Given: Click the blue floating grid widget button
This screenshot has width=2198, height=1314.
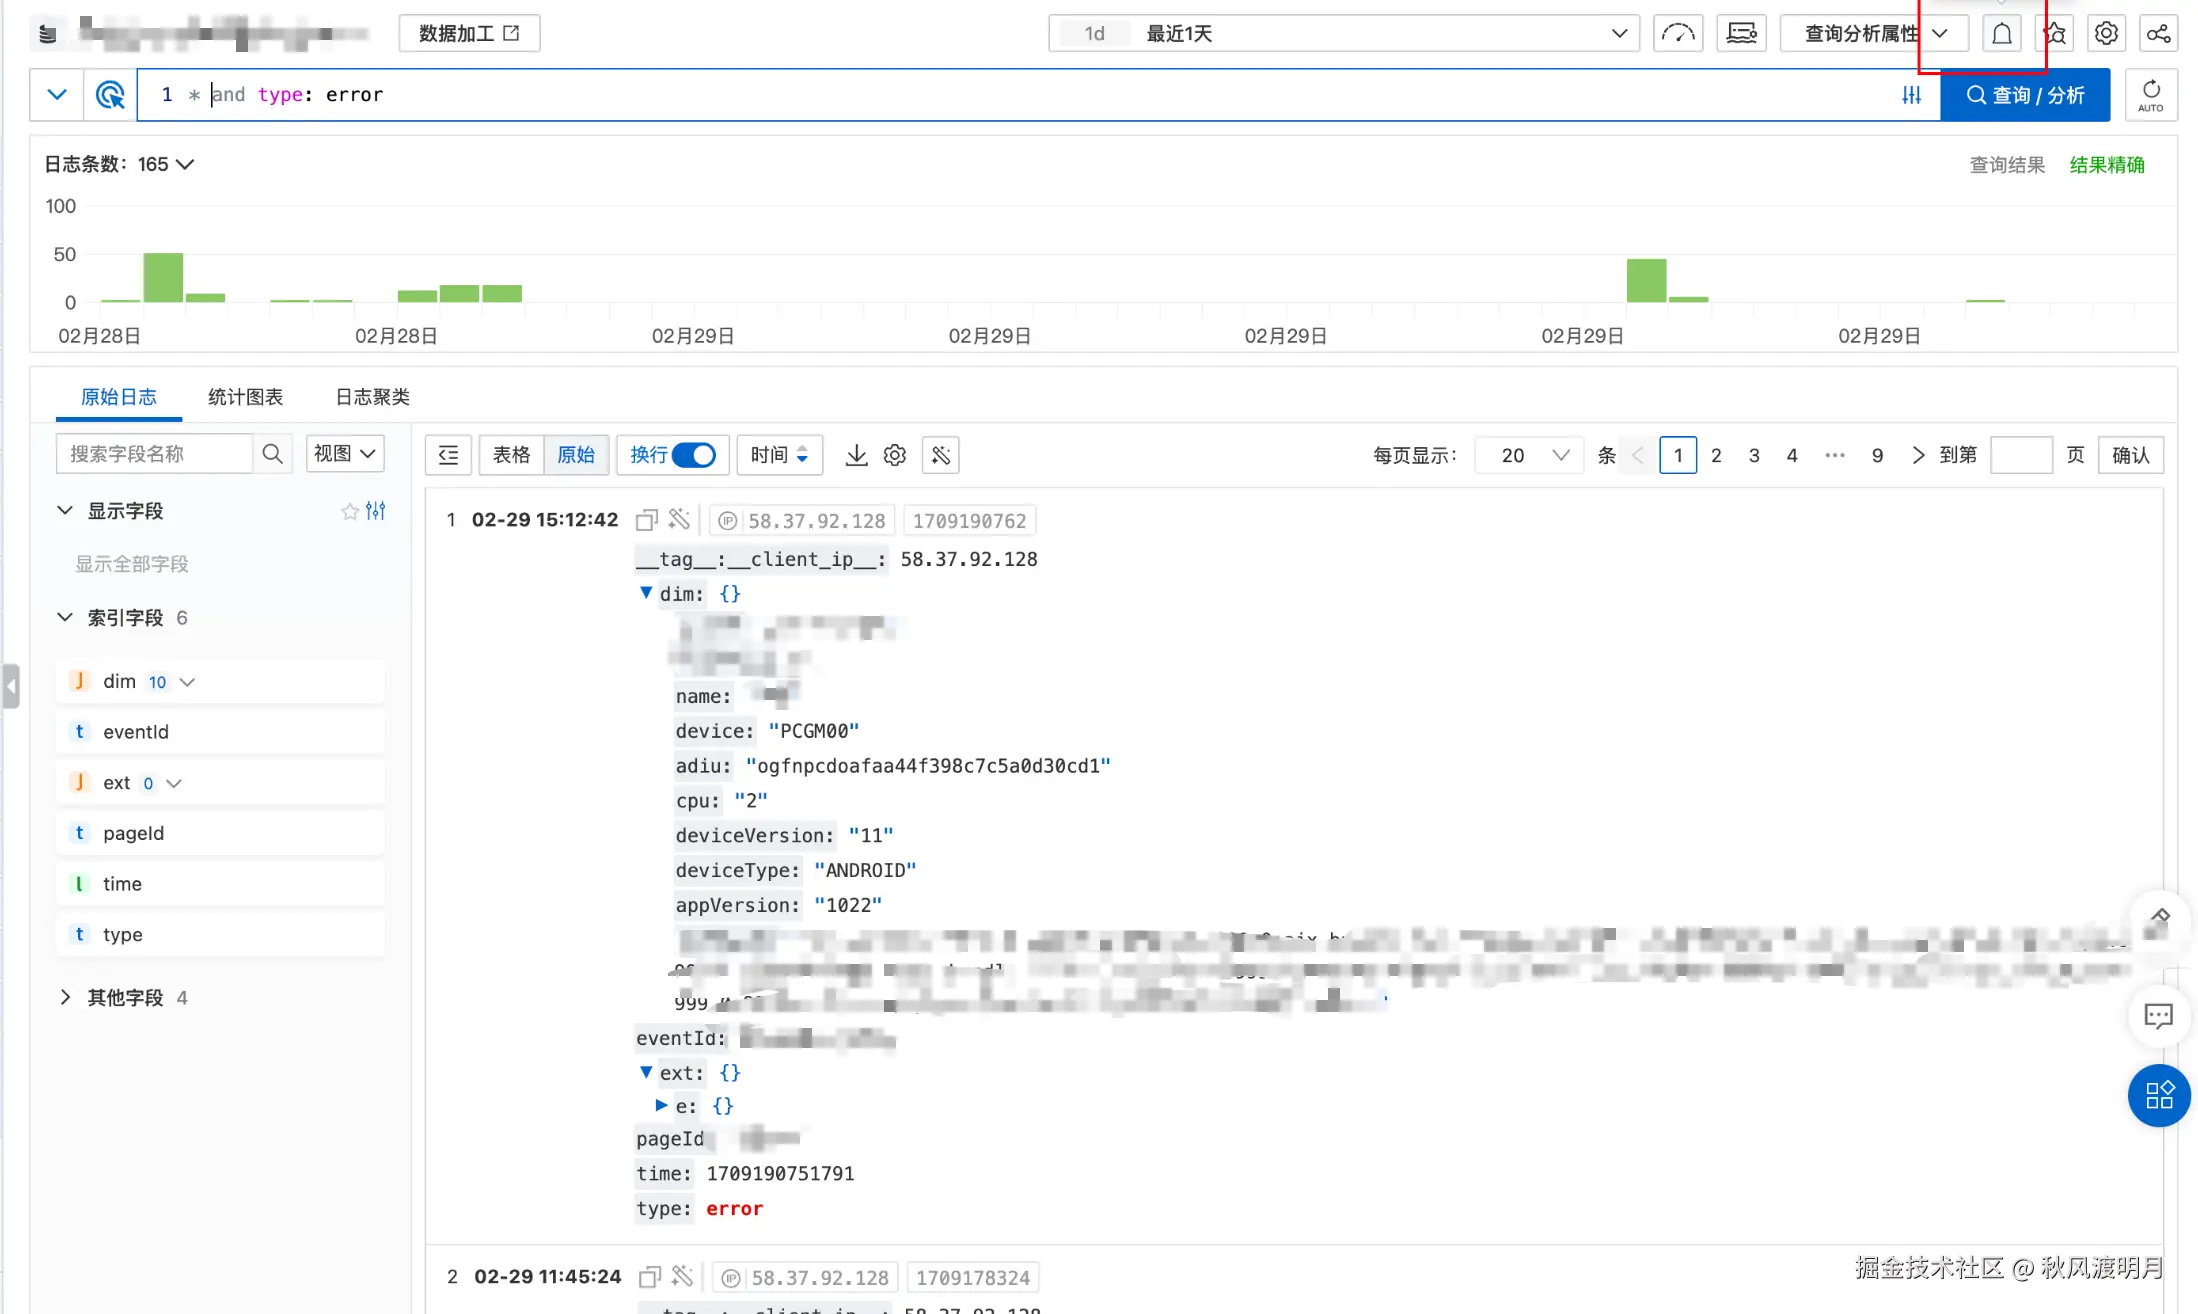Looking at the screenshot, I should click(x=2159, y=1095).
